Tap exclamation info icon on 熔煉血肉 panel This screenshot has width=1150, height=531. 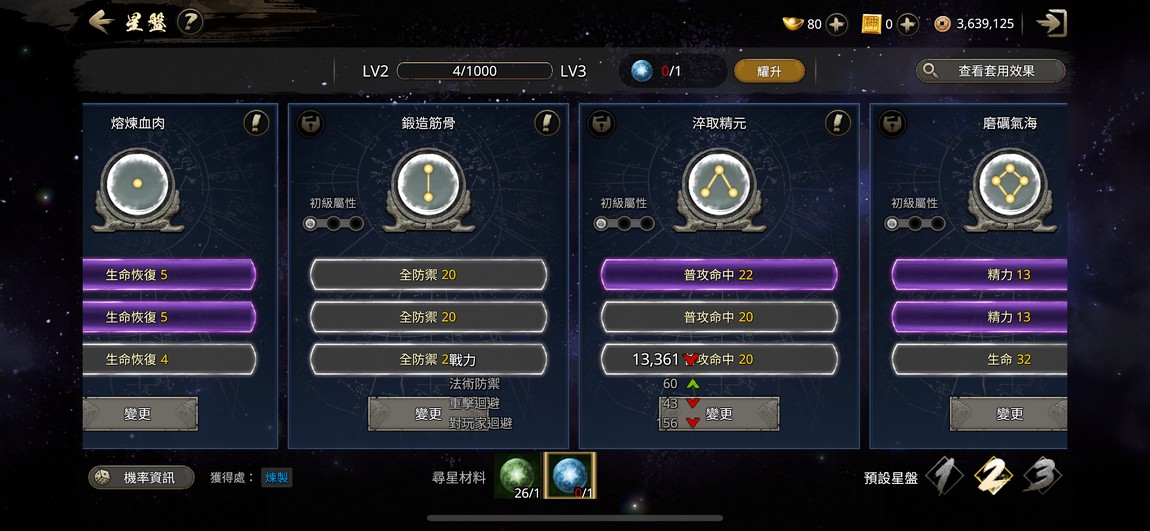coord(256,122)
